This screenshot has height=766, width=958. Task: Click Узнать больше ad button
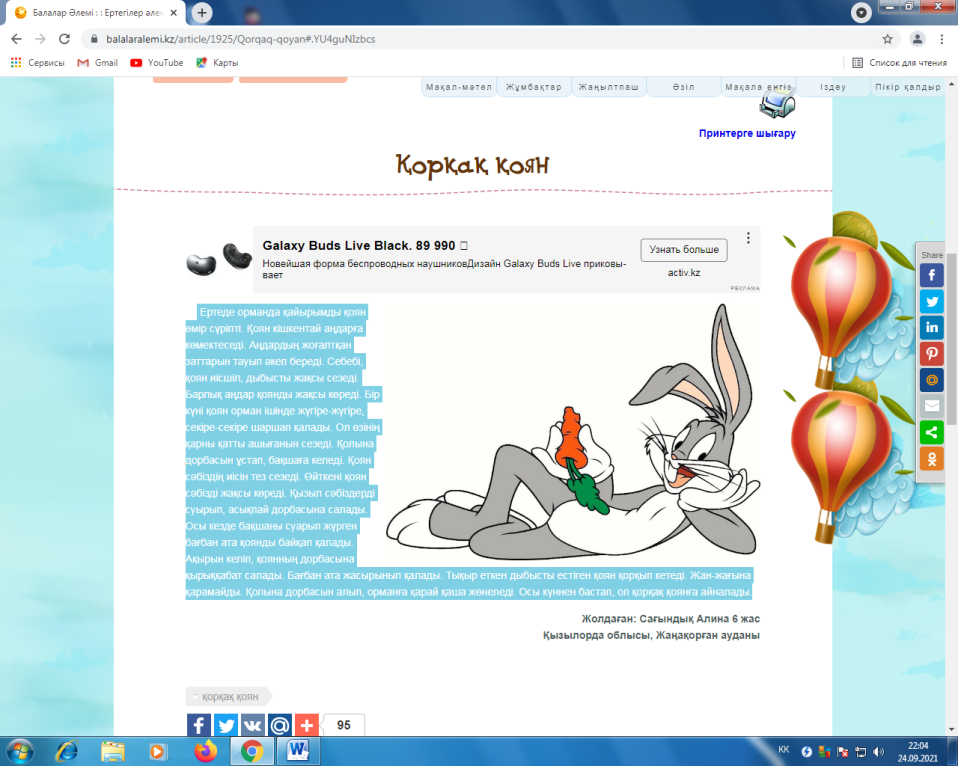coord(684,250)
